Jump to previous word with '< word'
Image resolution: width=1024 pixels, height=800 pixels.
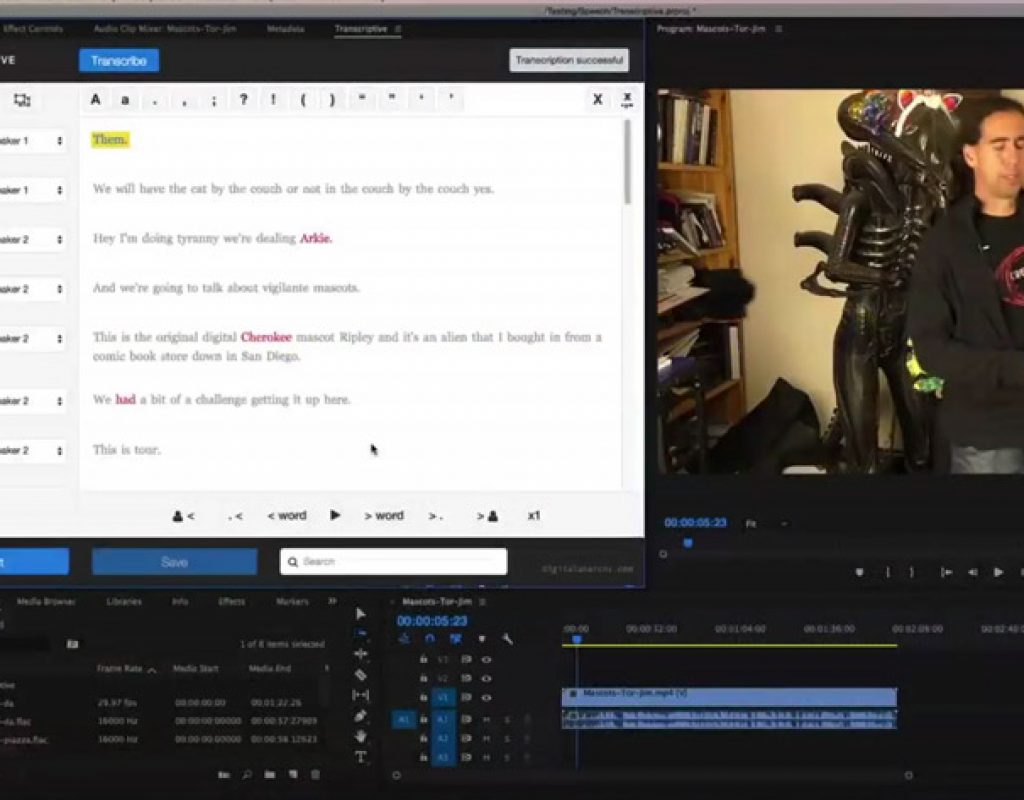[287, 516]
